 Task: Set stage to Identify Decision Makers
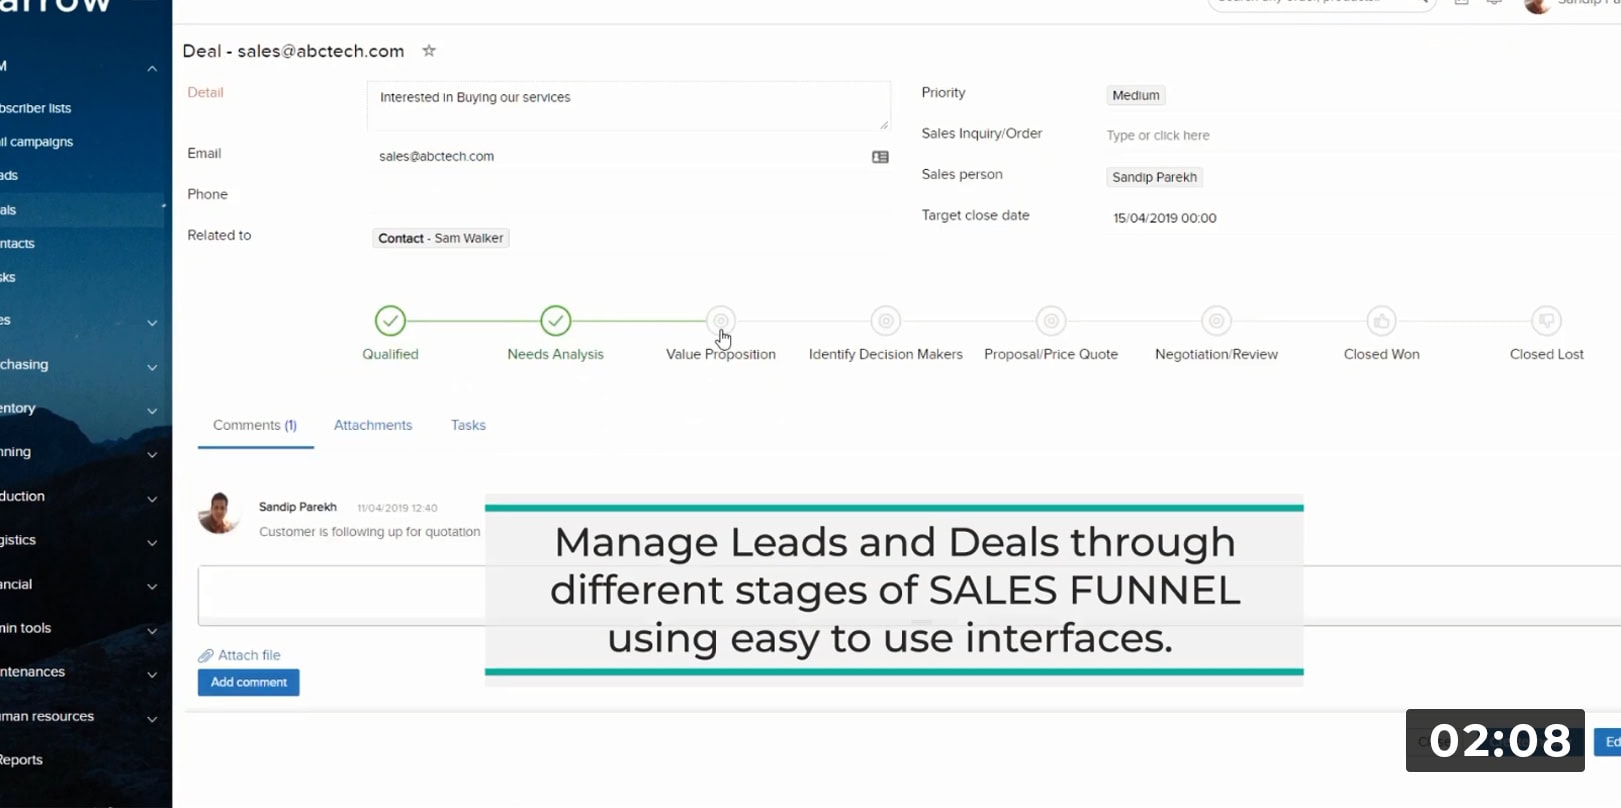[x=885, y=321]
